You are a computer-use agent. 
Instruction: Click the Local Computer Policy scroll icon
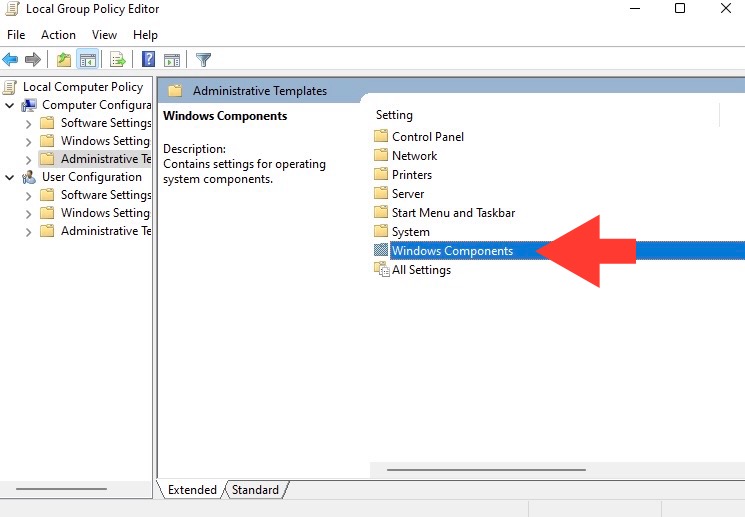point(10,87)
